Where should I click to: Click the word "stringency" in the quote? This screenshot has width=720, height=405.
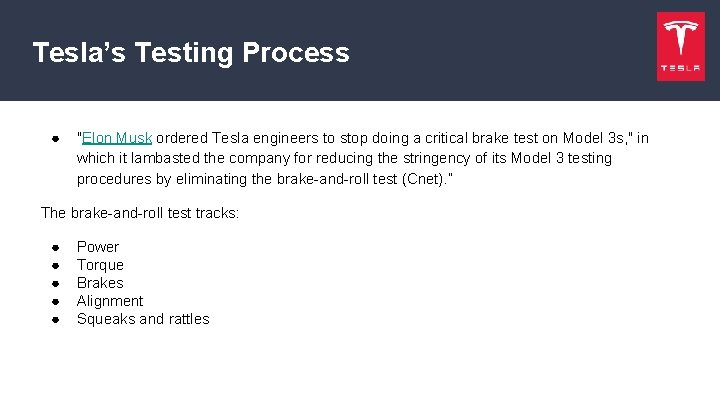pos(433,158)
